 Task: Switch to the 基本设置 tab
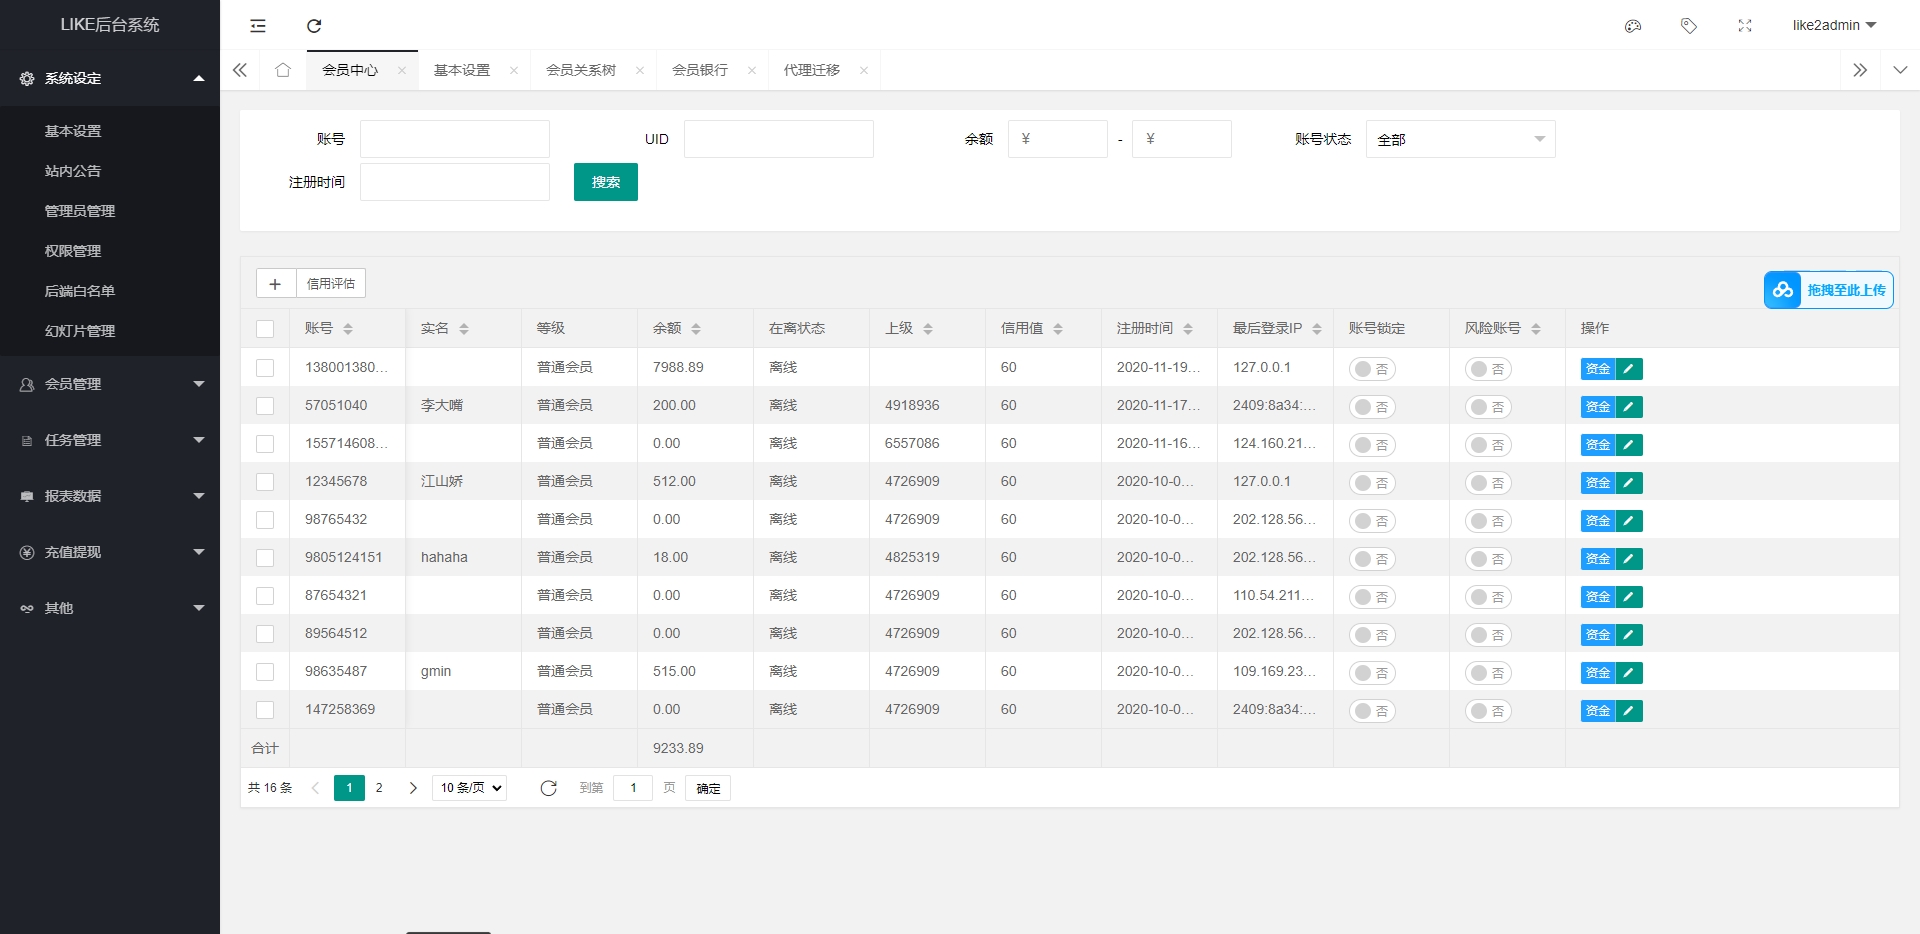click(462, 70)
